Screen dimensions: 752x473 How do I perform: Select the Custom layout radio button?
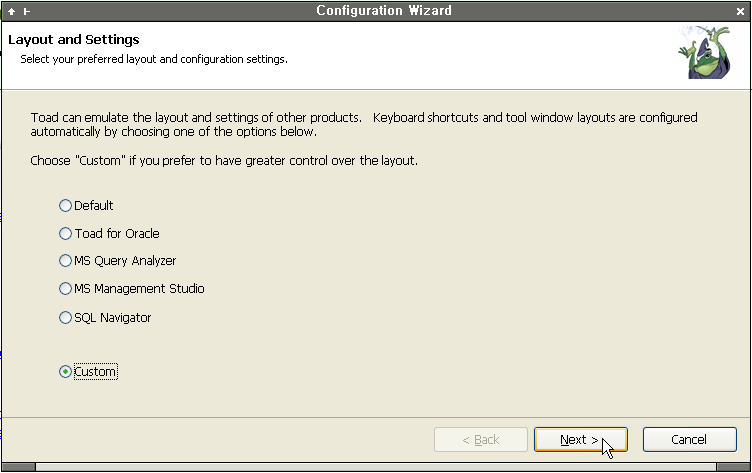65,372
